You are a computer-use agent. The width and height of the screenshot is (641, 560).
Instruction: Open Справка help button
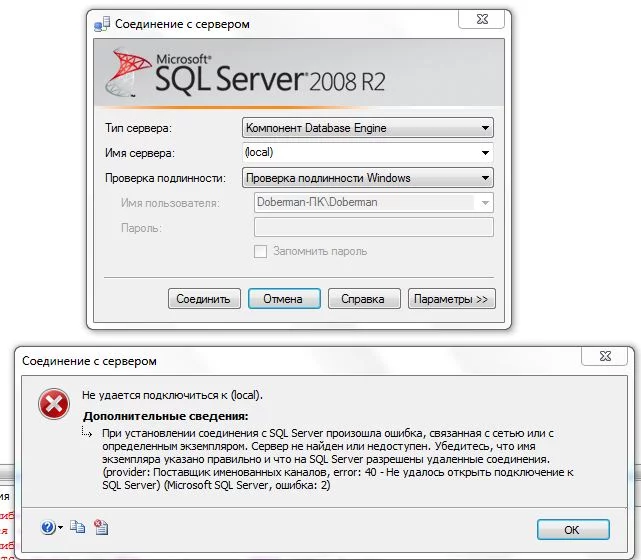point(364,299)
